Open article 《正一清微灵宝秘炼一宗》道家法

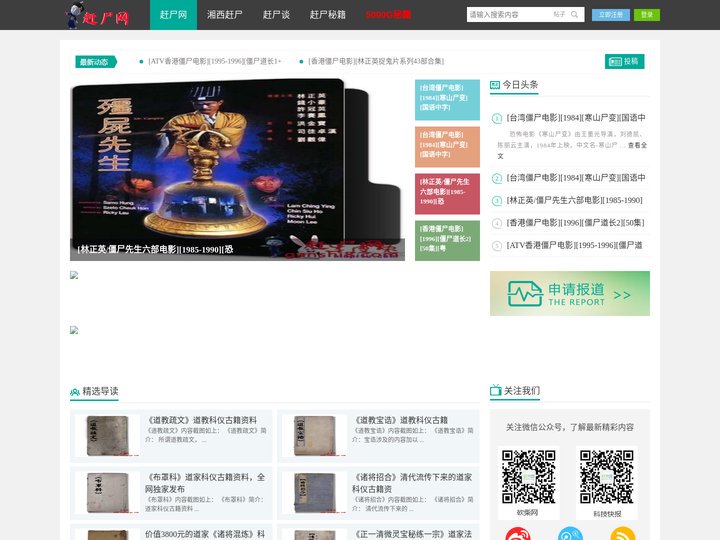click(x=412, y=534)
